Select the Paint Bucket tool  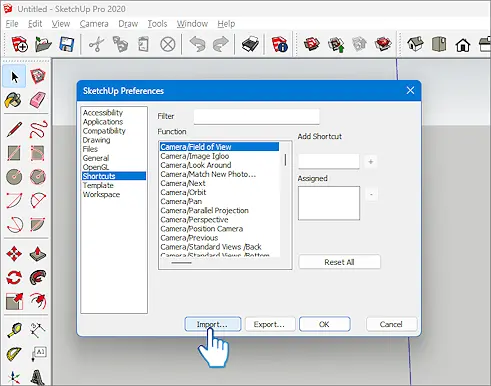pos(13,100)
